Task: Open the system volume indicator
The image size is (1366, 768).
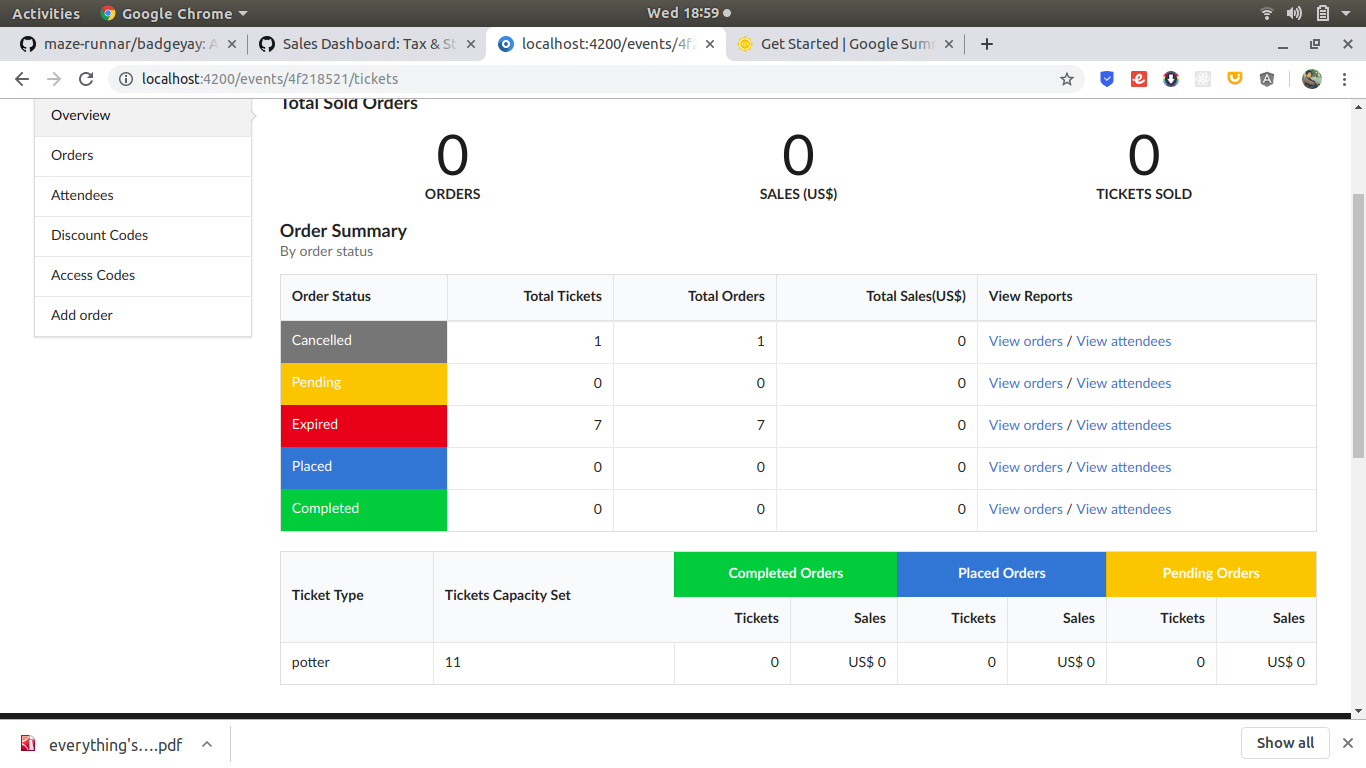Action: (x=1294, y=13)
